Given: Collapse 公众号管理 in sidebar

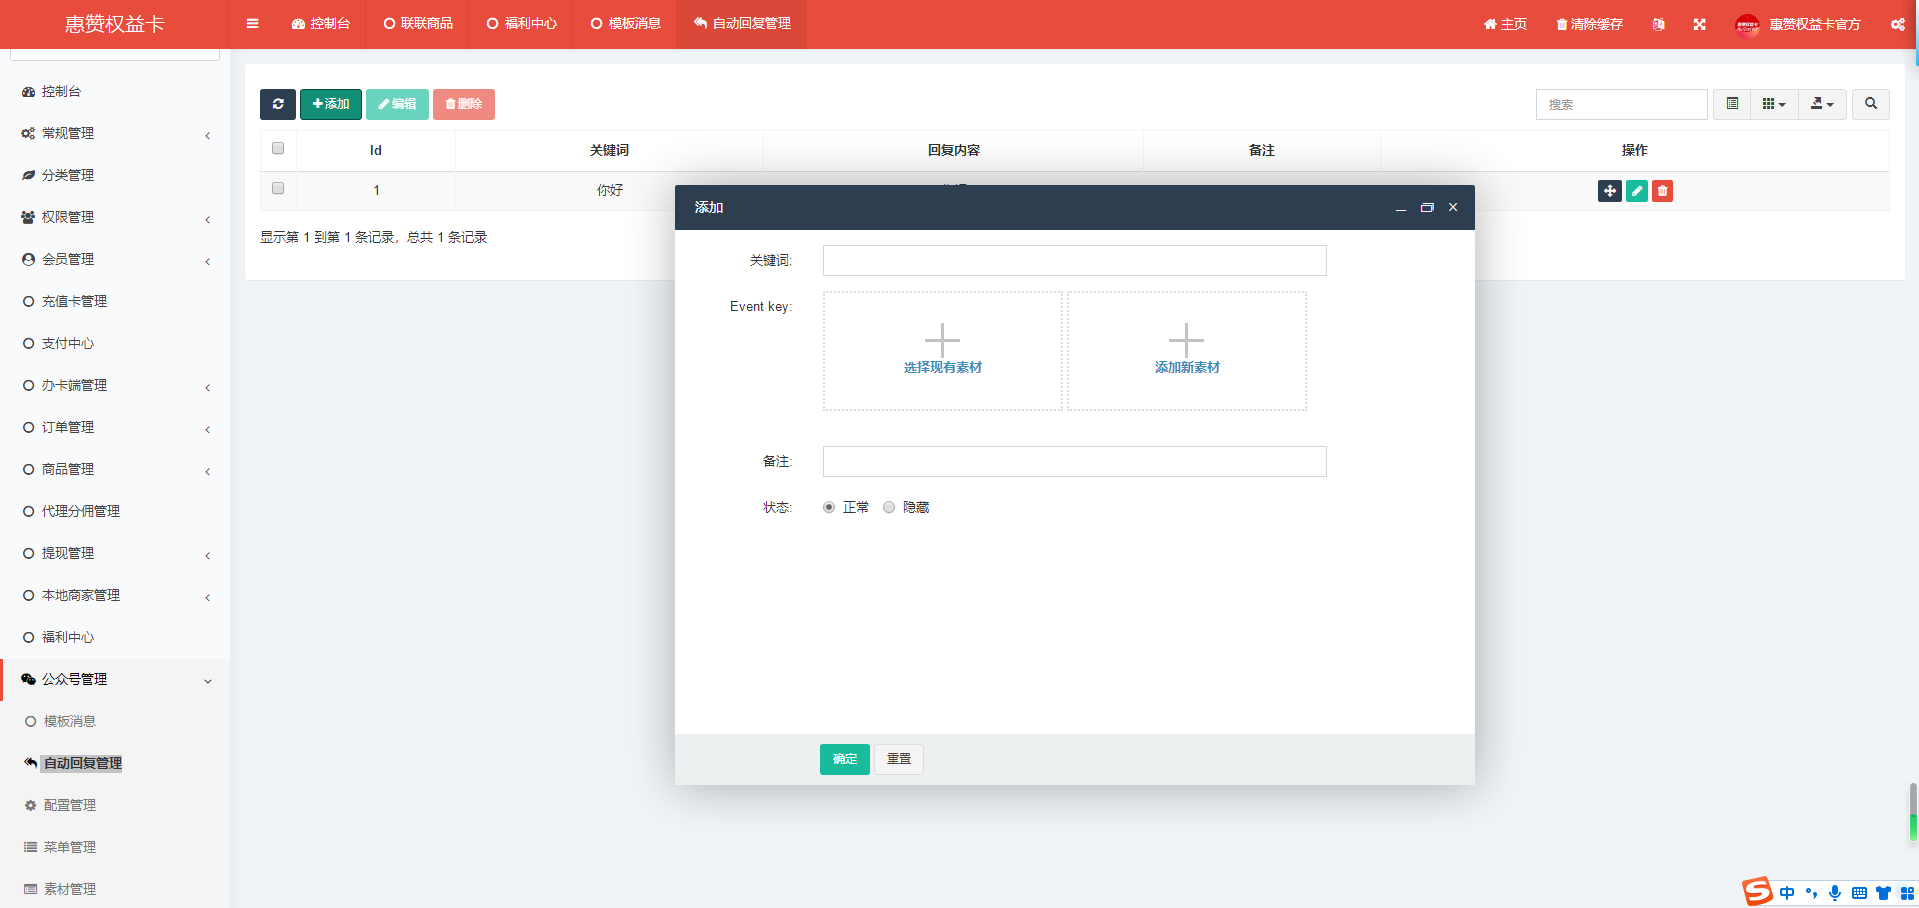Looking at the screenshot, I should click(x=115, y=679).
